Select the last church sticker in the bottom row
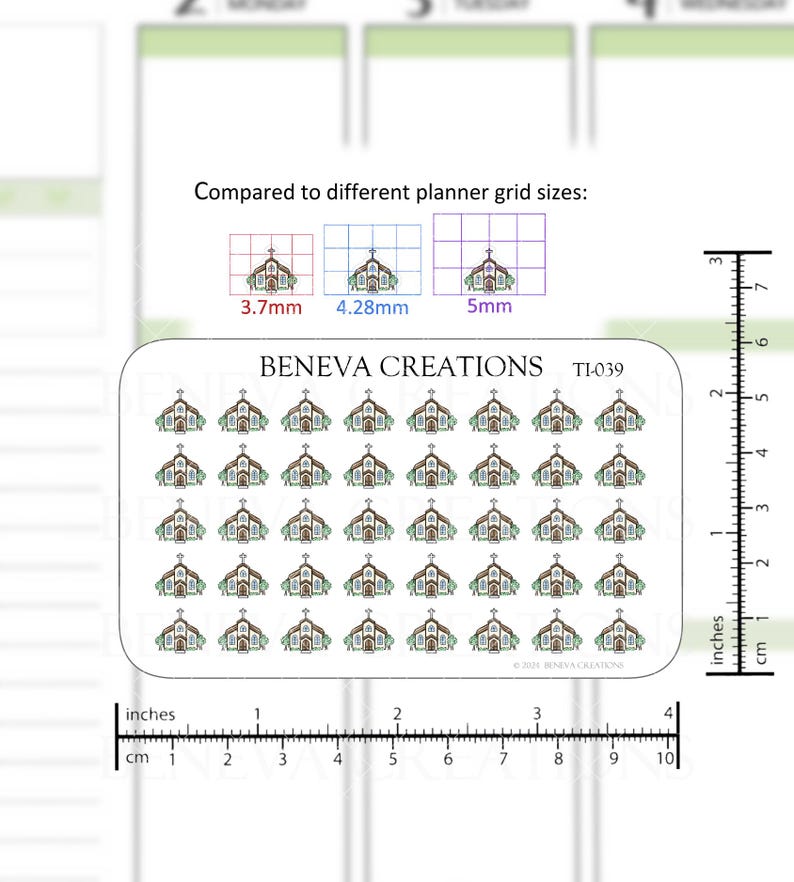 pos(620,631)
